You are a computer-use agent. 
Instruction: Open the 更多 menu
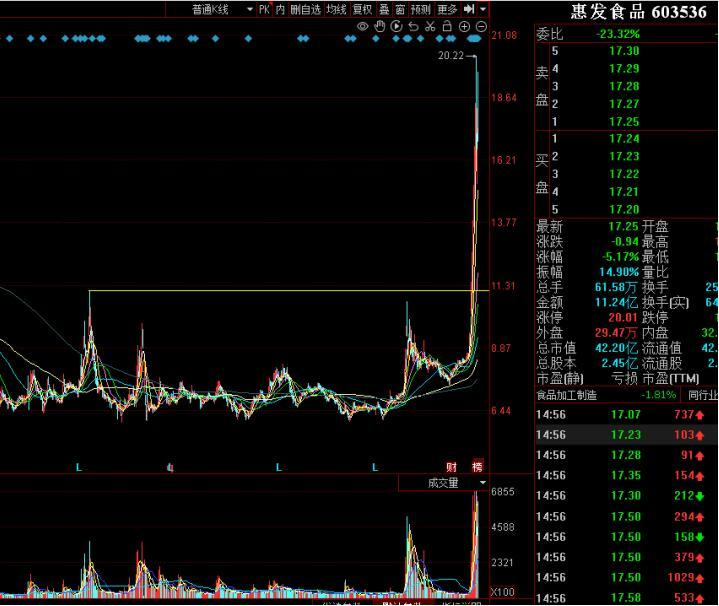pos(447,9)
